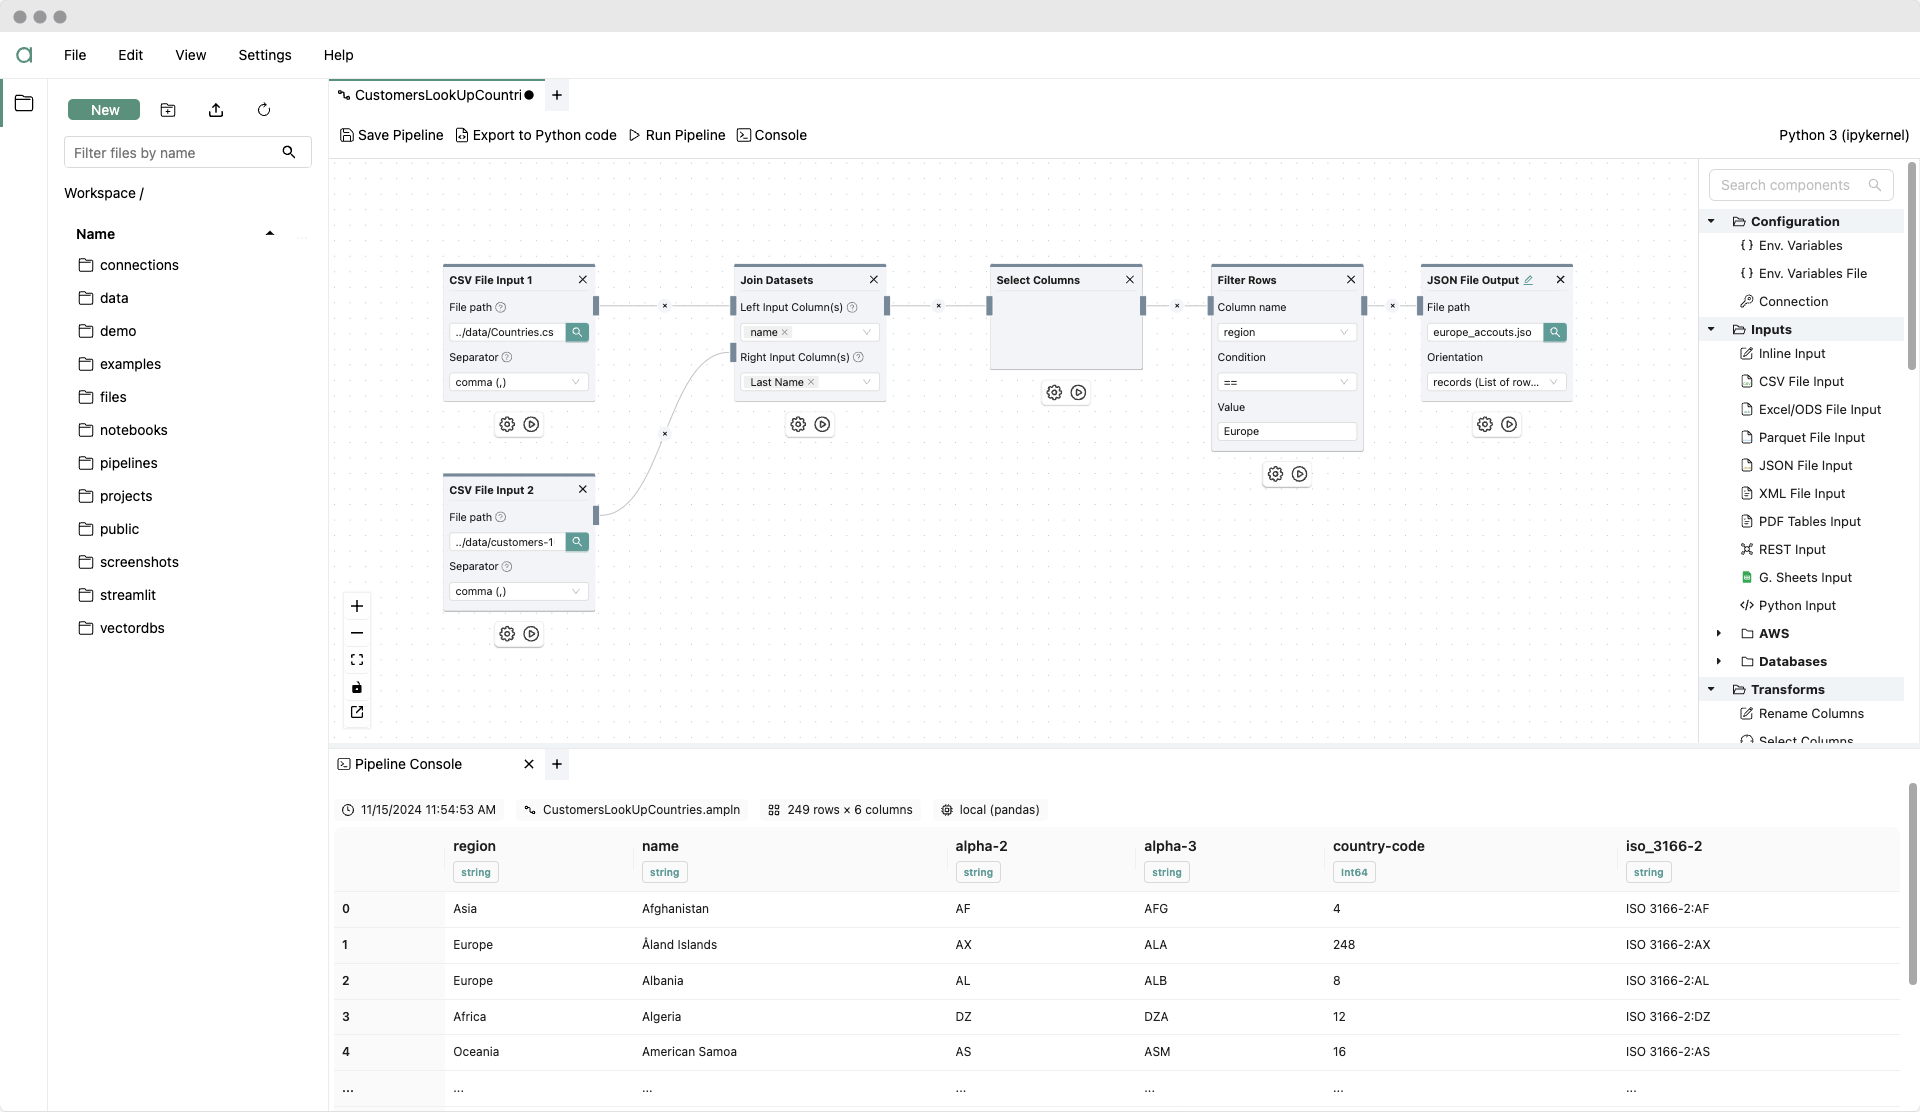Open Right Input Column(s) dropdown
Image resolution: width=1920 pixels, height=1112 pixels.
click(x=809, y=382)
